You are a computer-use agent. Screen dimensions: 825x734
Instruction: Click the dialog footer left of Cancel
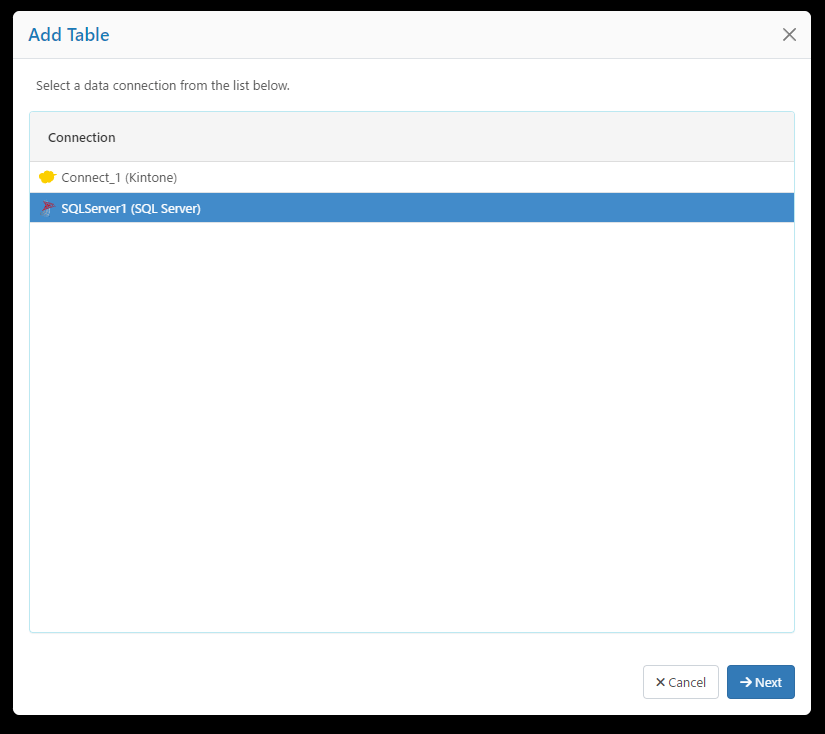coord(330,682)
